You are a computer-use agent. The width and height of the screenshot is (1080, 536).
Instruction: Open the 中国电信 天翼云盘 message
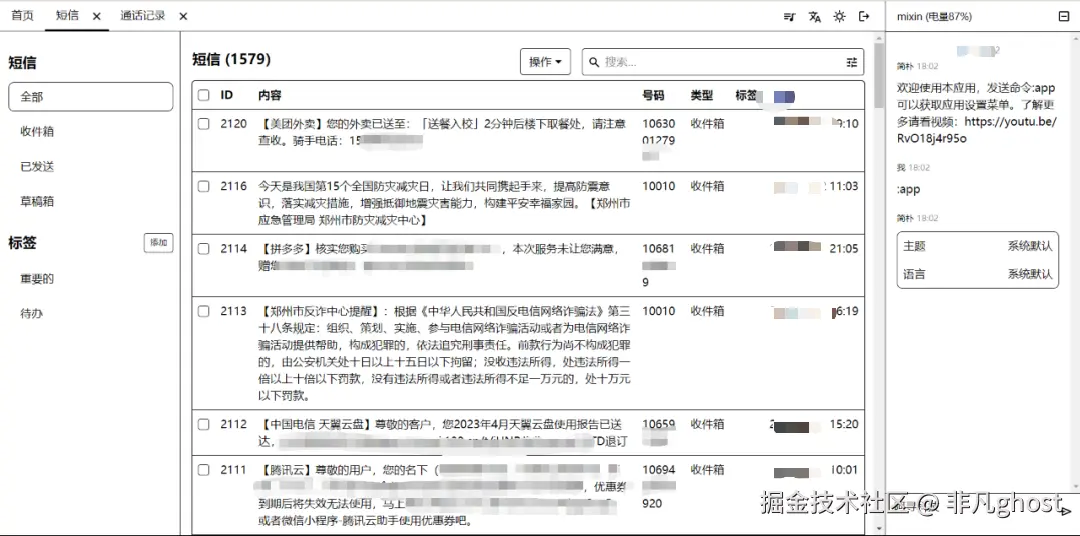pyautogui.click(x=443, y=433)
